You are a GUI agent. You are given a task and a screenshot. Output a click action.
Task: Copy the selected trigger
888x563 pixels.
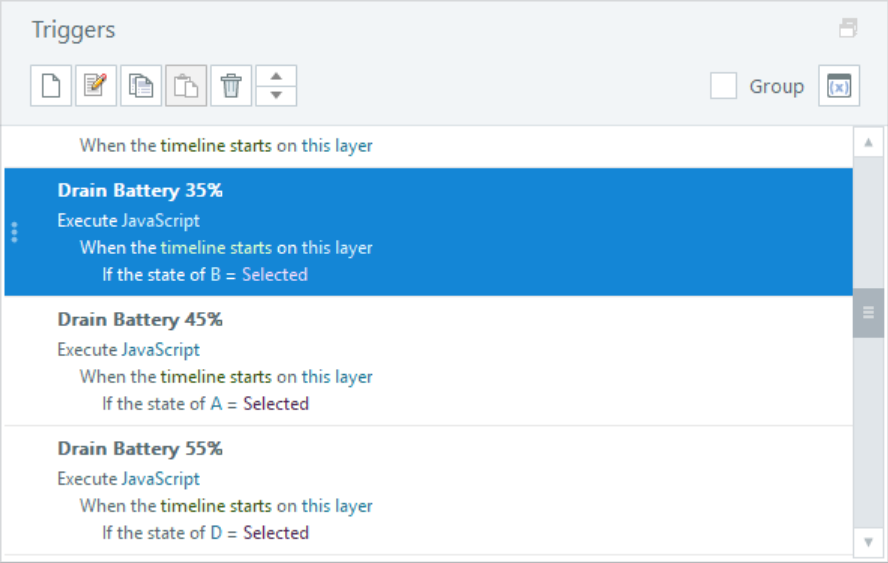141,86
